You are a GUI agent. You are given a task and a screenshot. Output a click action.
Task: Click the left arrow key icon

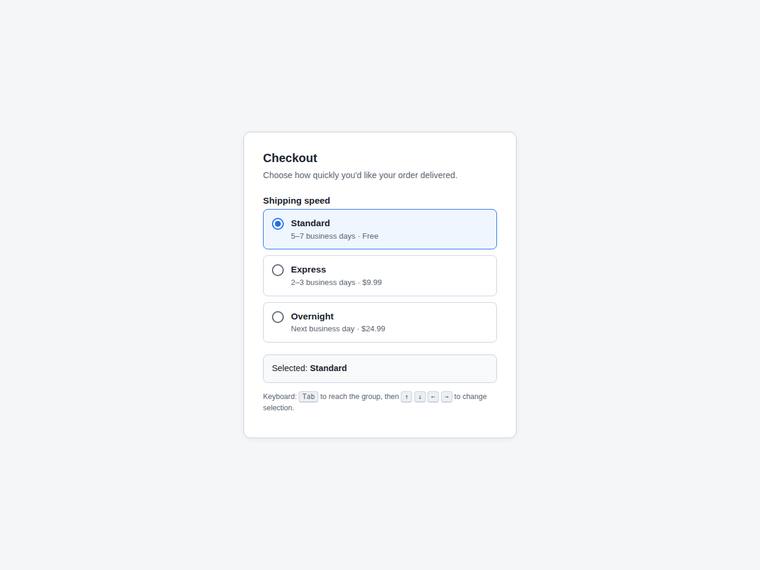click(x=433, y=396)
